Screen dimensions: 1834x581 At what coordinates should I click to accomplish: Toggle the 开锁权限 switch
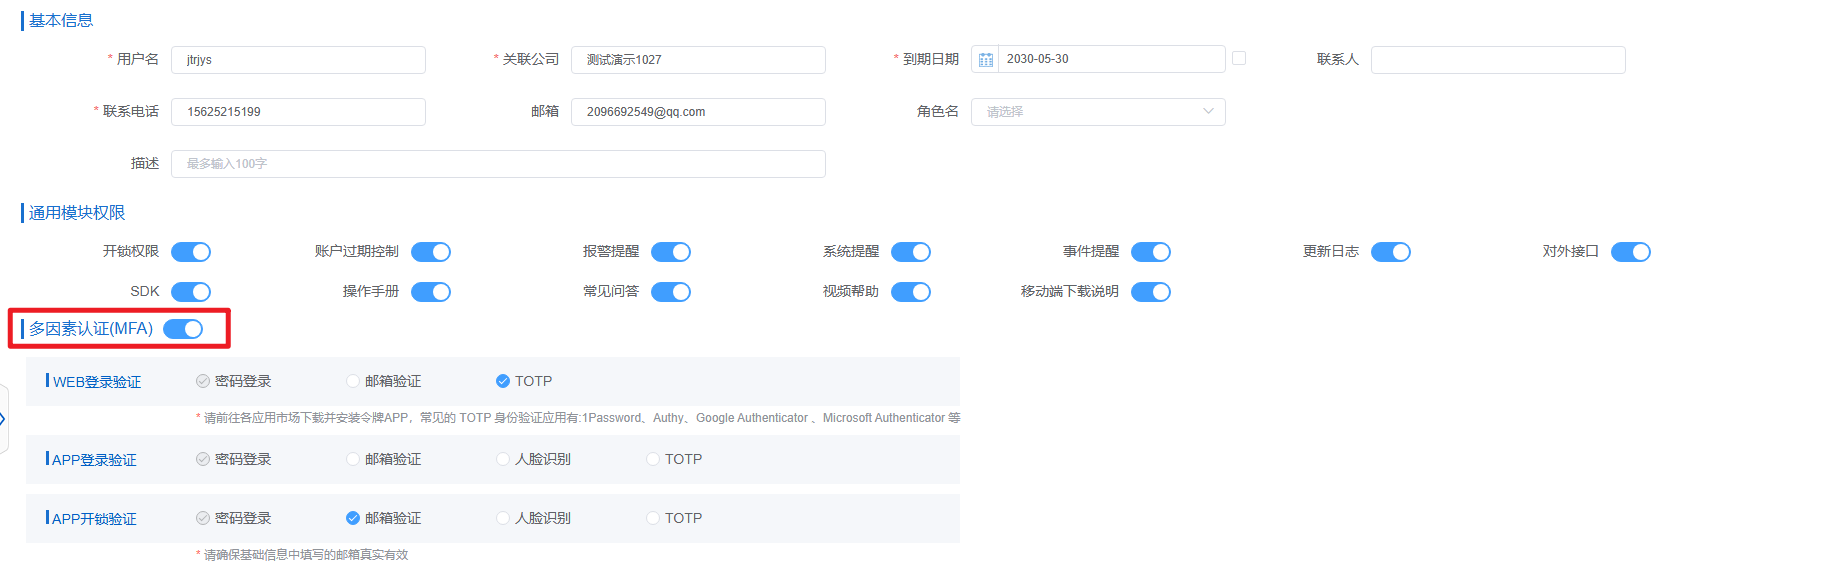pyautogui.click(x=191, y=252)
